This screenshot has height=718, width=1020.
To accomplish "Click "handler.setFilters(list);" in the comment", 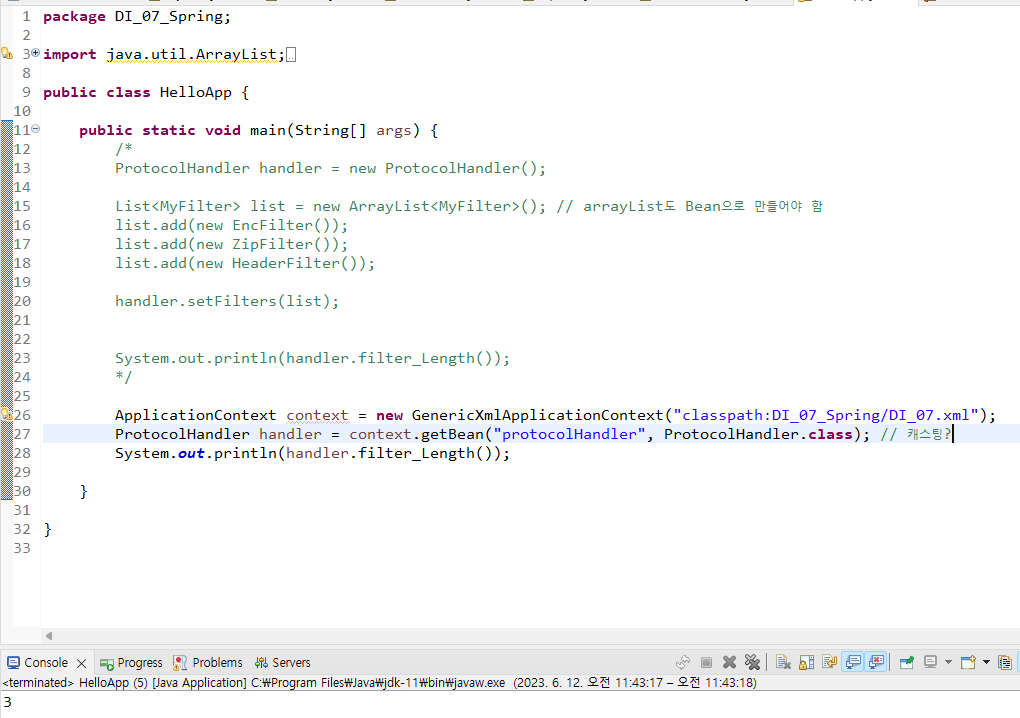I will [x=227, y=301].
